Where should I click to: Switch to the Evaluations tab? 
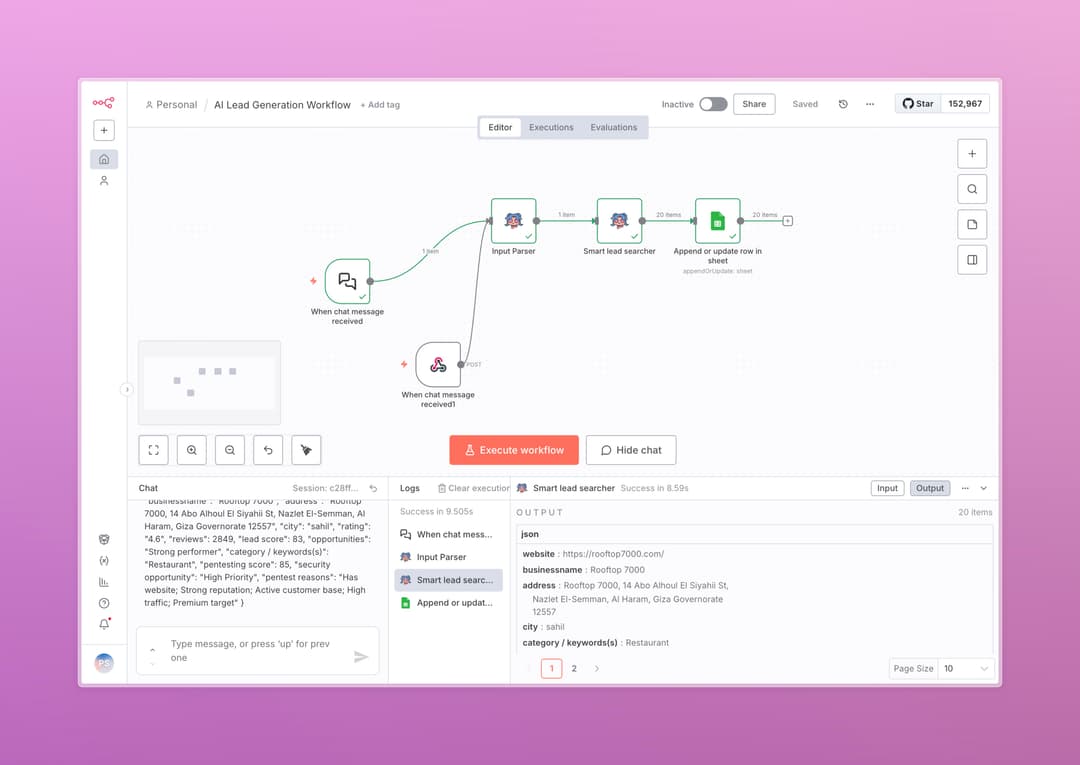click(613, 127)
